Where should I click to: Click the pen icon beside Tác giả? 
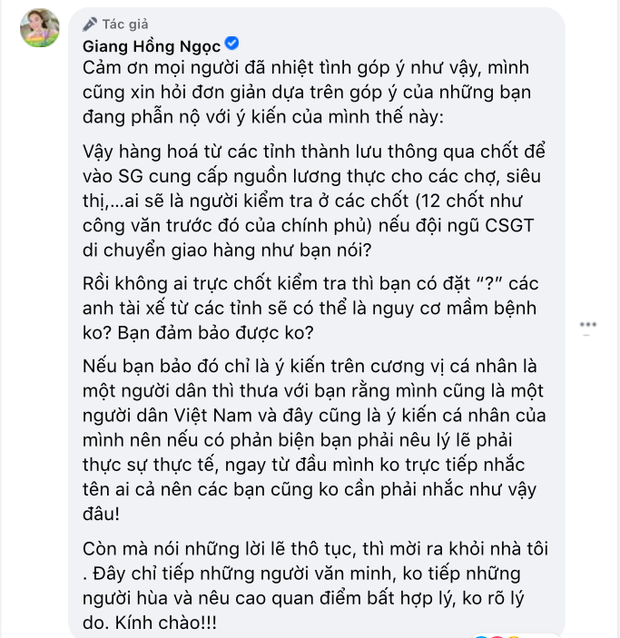tap(91, 22)
